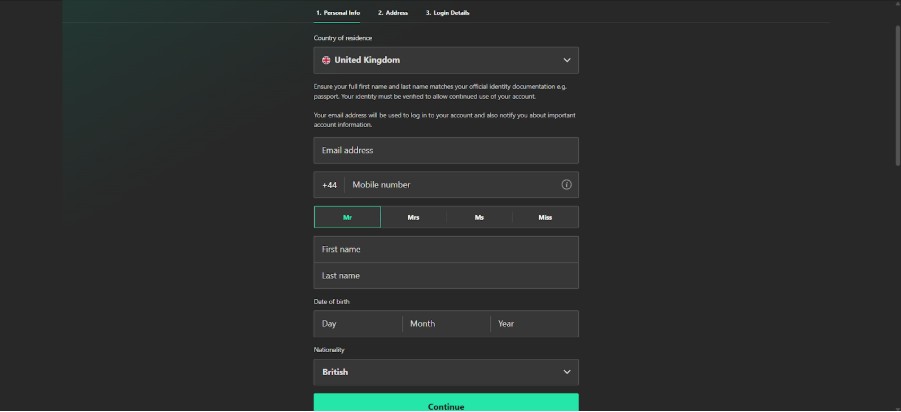901x412 pixels.
Task: Open Country of residence dropdown
Action: (446, 60)
